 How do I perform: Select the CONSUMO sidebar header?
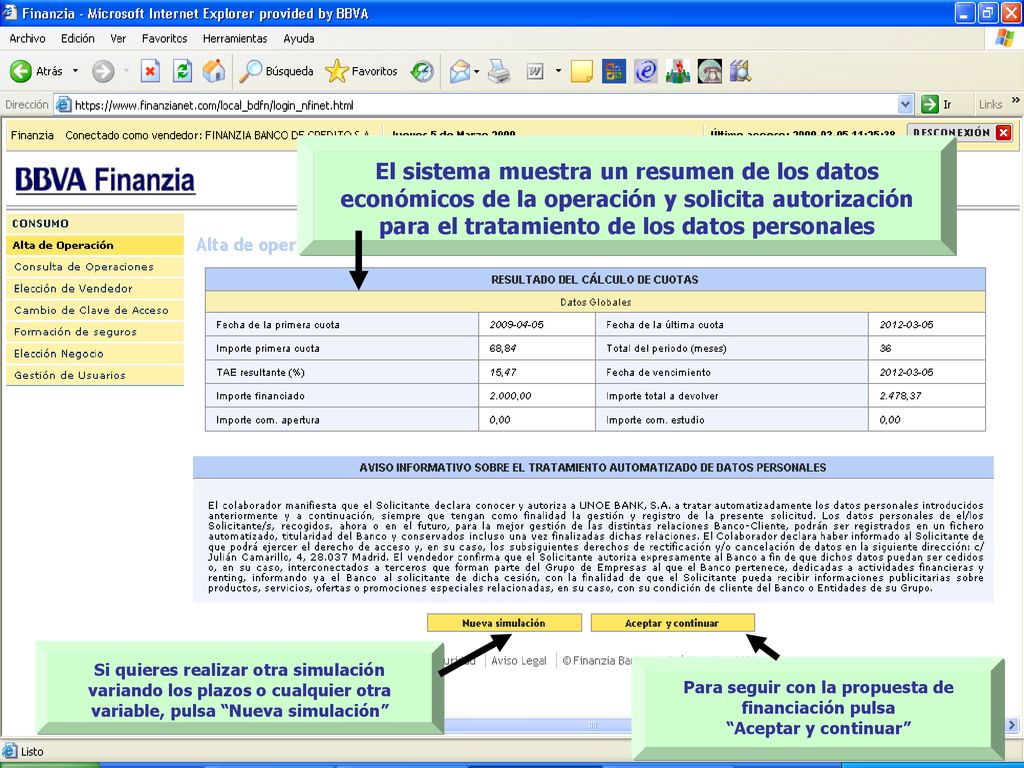click(x=95, y=223)
